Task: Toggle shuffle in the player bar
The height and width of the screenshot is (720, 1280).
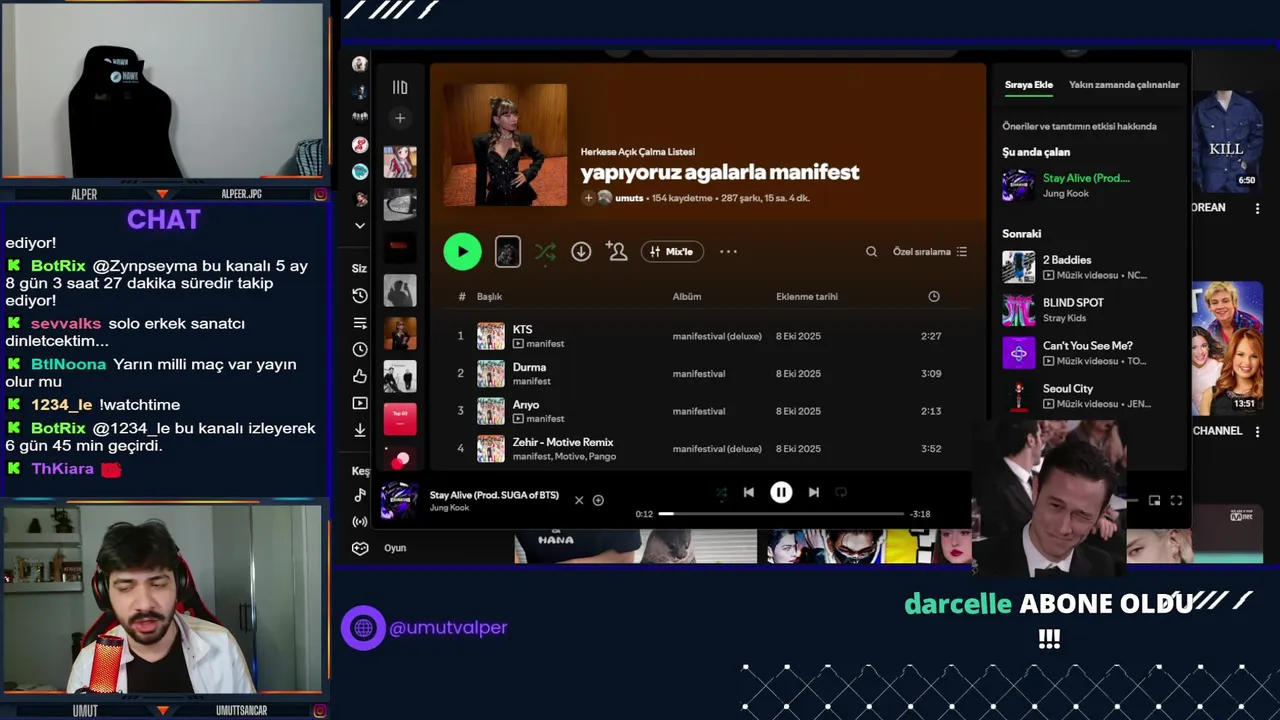Action: [722, 492]
